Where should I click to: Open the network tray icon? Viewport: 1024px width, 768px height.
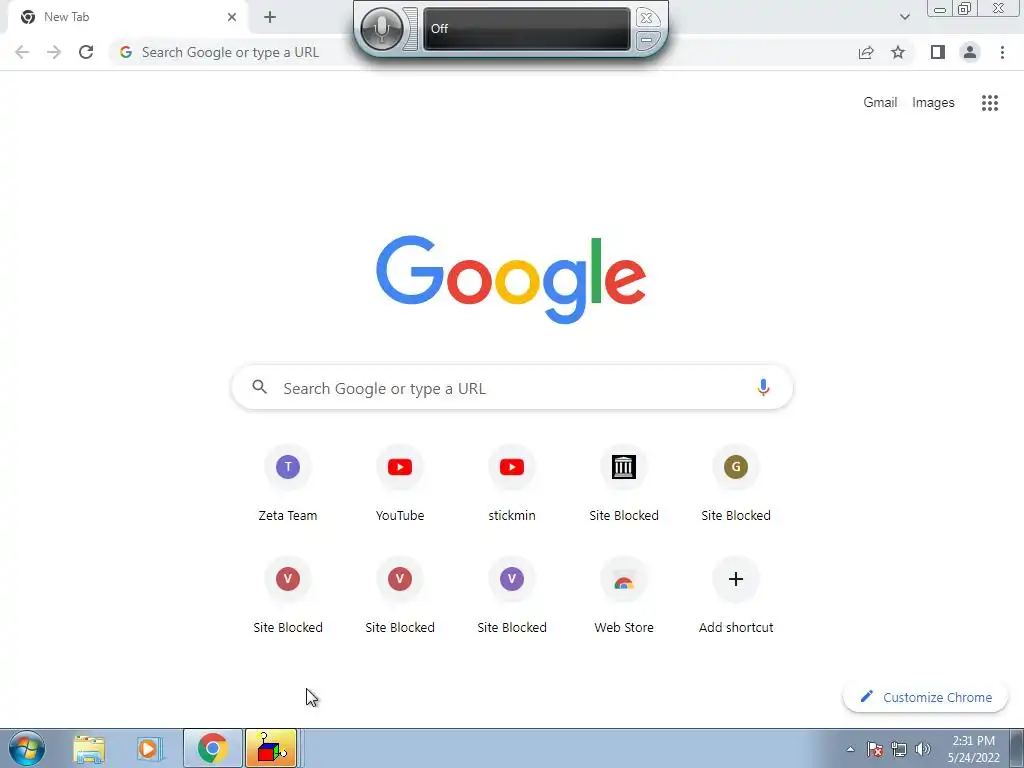point(899,749)
